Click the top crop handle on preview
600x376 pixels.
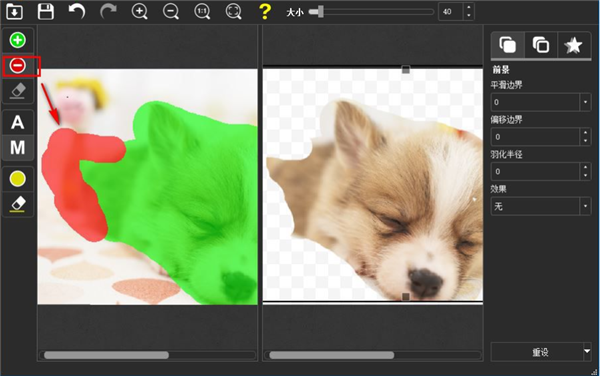(x=406, y=70)
